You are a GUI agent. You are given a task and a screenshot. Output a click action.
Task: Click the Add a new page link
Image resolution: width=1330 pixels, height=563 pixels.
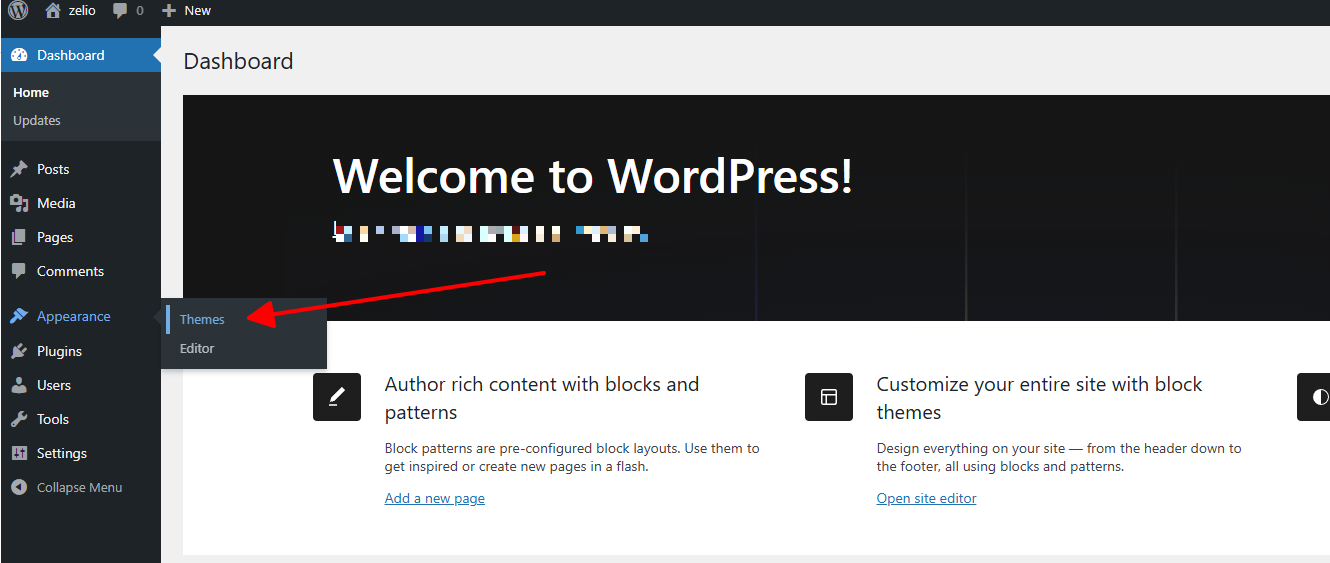[435, 498]
